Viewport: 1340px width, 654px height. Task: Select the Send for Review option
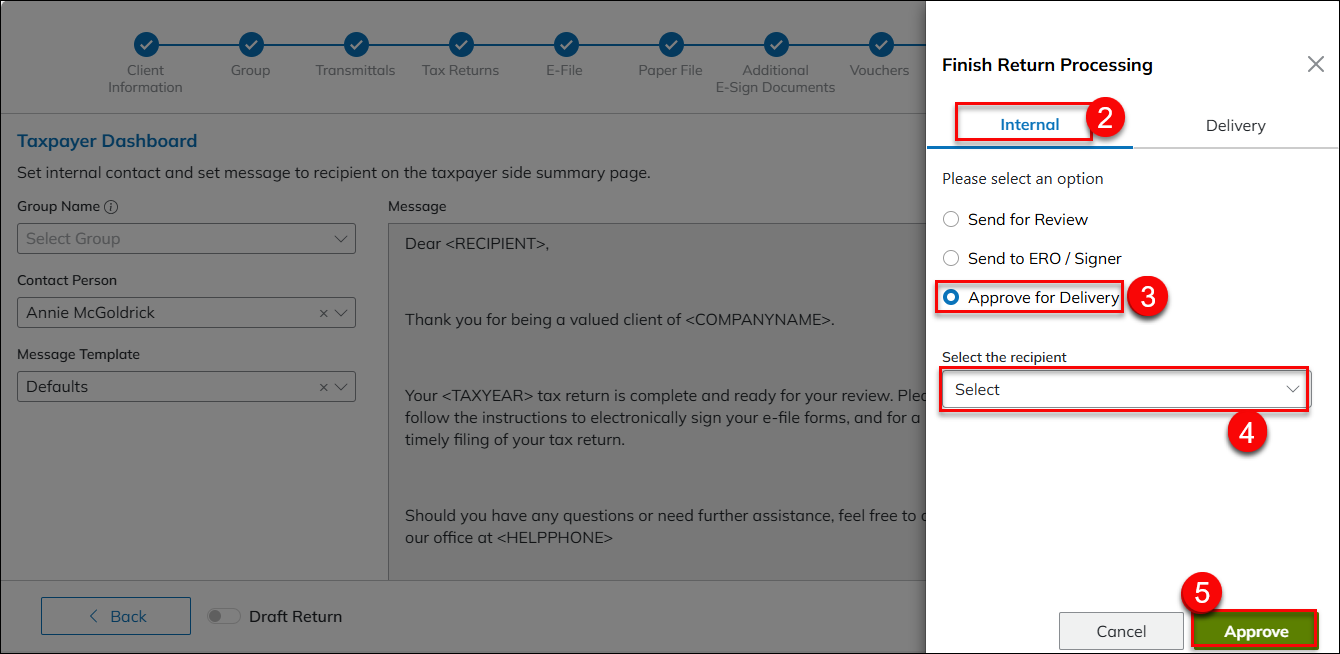pyautogui.click(x=951, y=220)
